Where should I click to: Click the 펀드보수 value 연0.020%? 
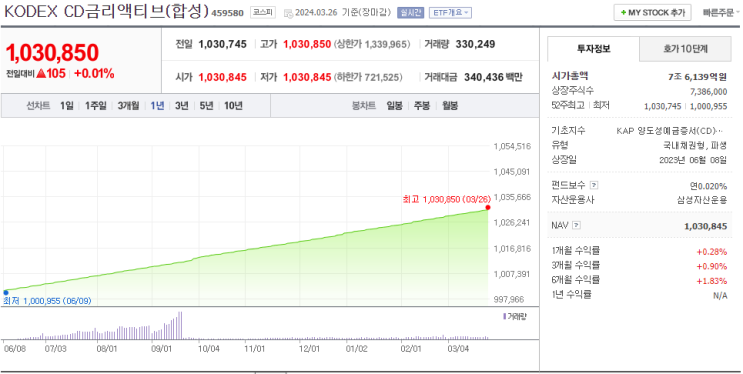708,186
